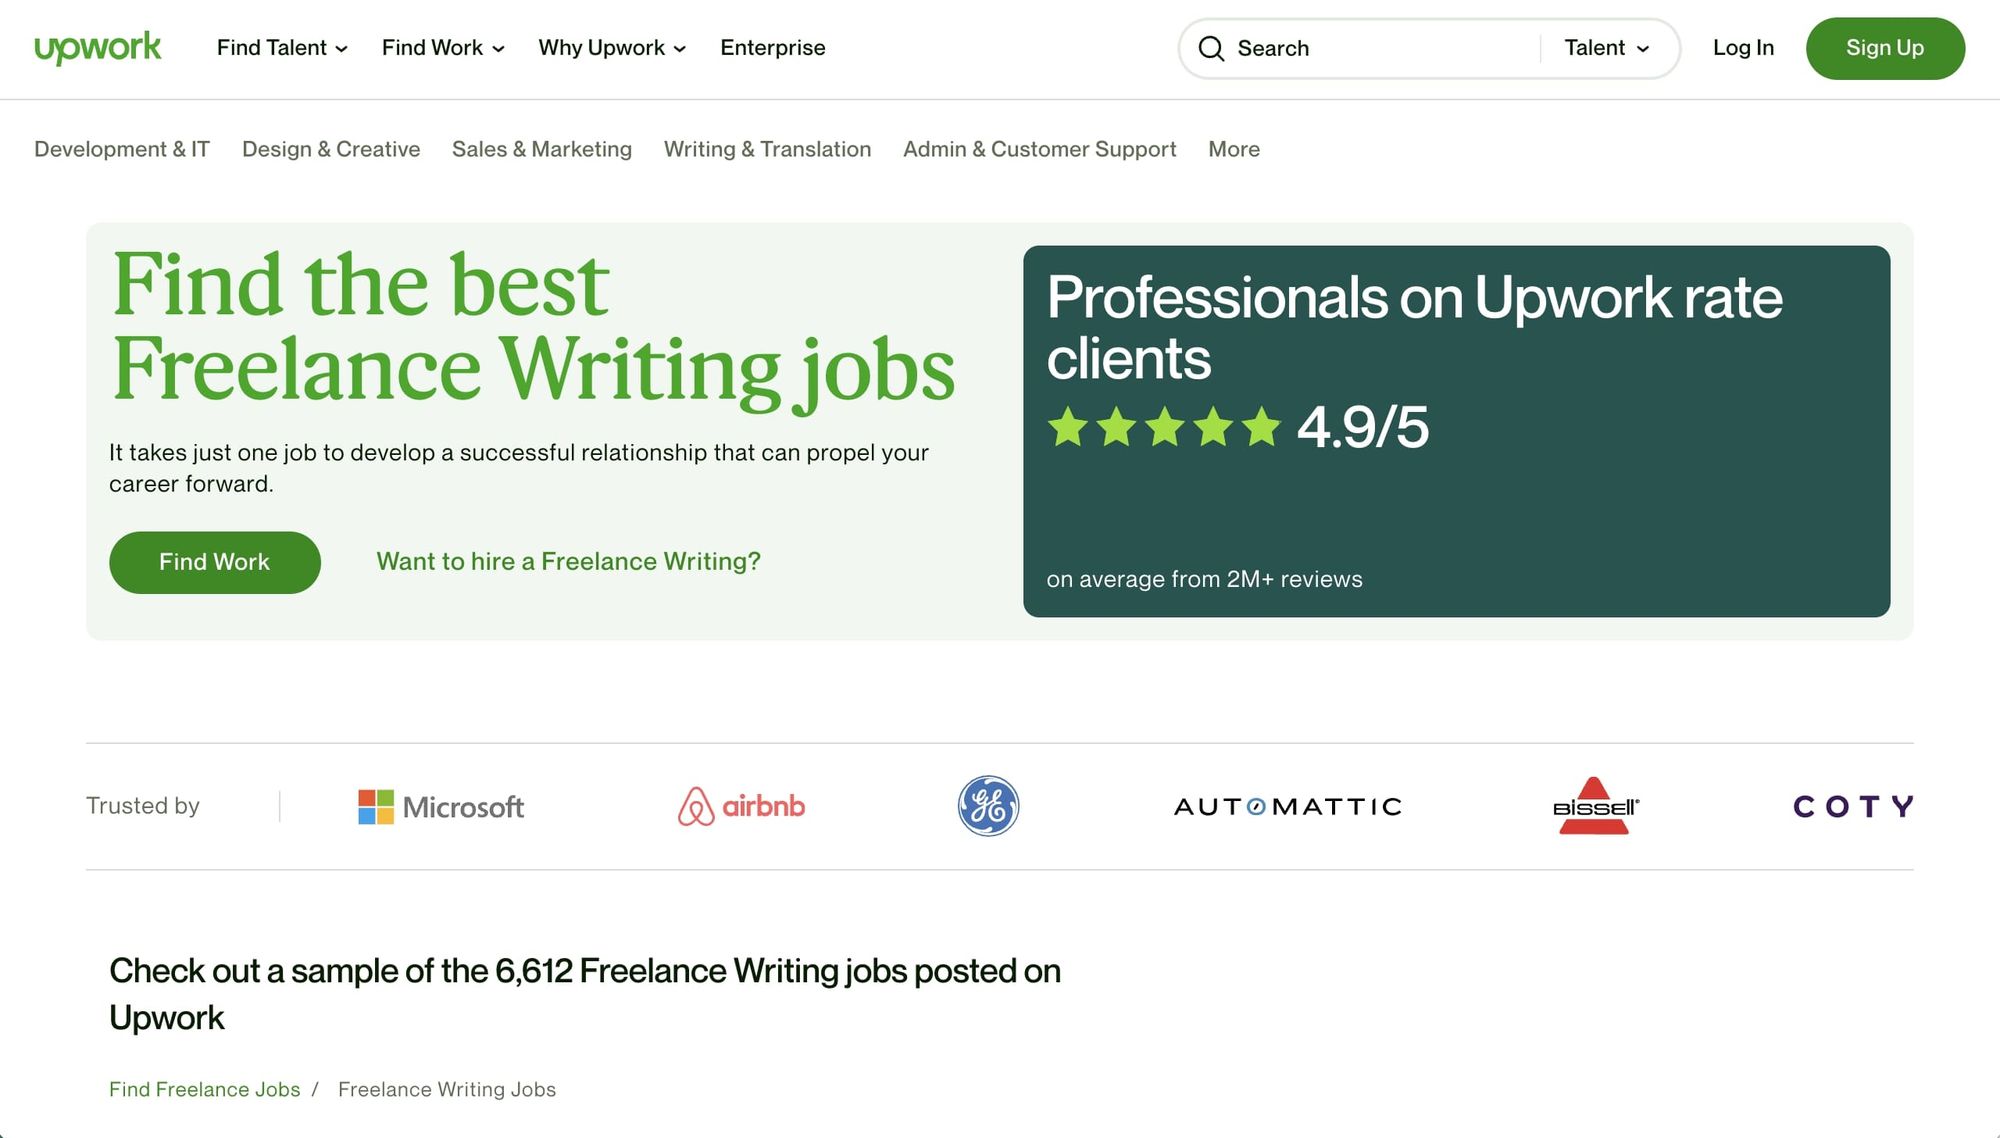Click the search magnifier icon
2000x1138 pixels.
(x=1211, y=48)
